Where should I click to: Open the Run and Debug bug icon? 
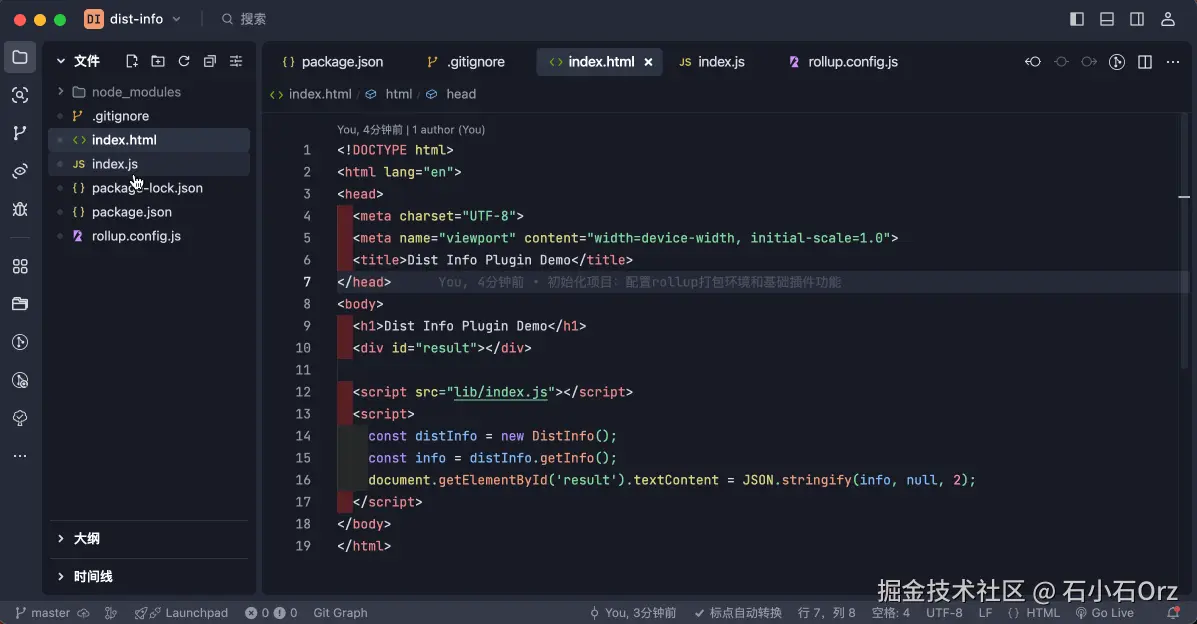coord(20,209)
